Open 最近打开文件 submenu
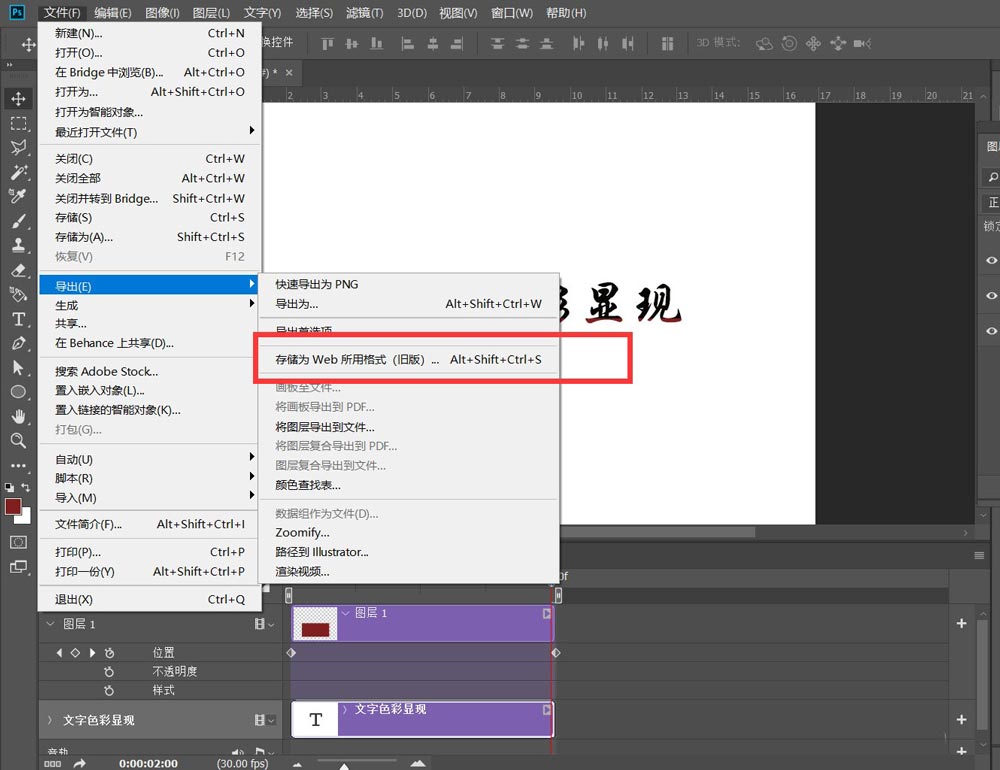Viewport: 1000px width, 770px height. [x=150, y=132]
